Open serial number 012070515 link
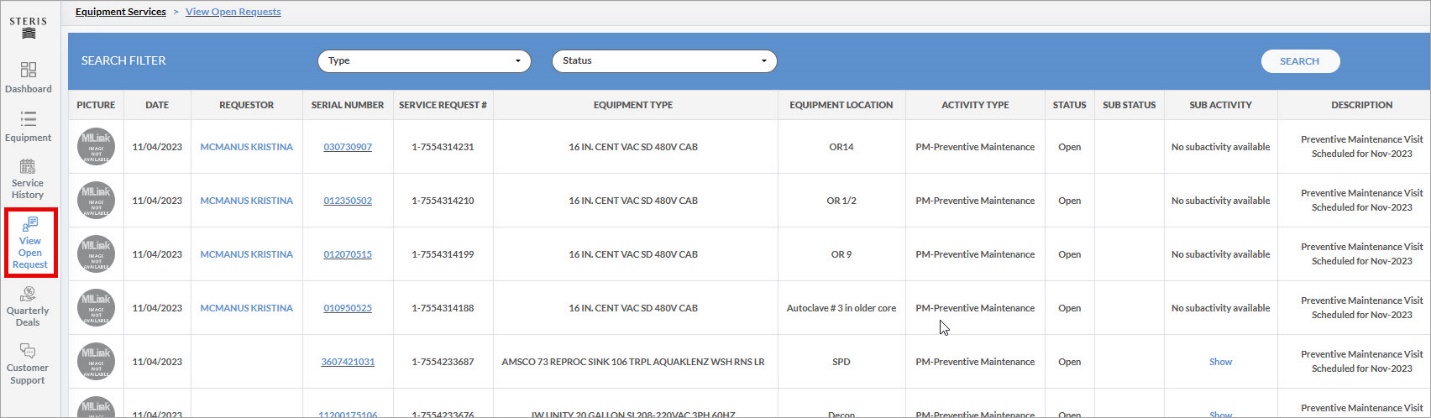 pos(347,254)
